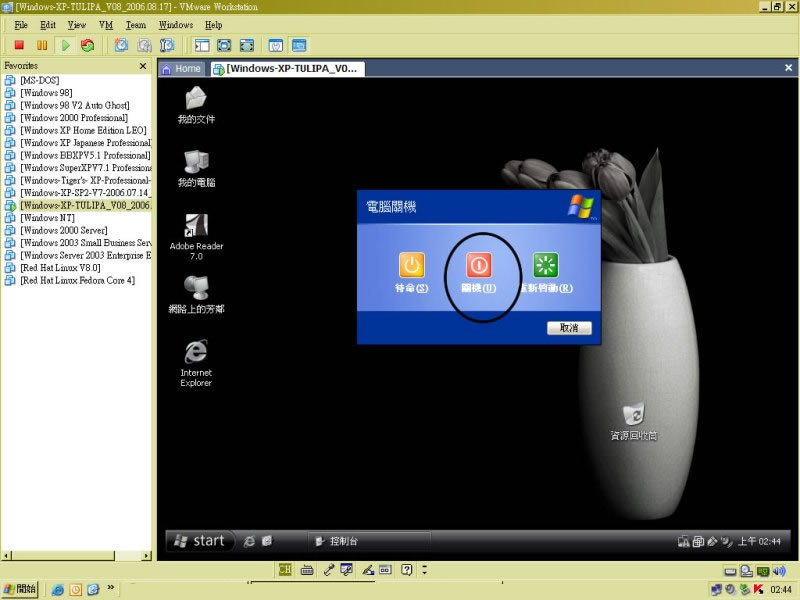Click the Summary view toolbar icon
This screenshot has width=800, height=600.
point(276,45)
